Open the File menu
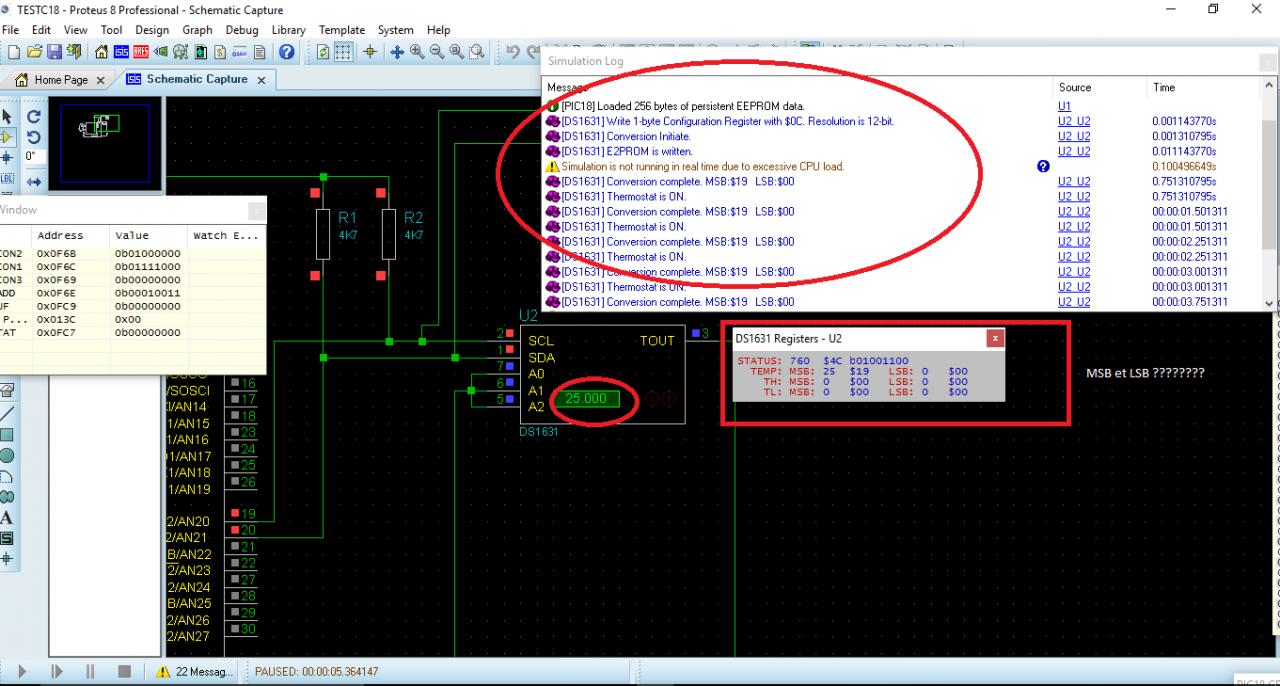 point(11,30)
